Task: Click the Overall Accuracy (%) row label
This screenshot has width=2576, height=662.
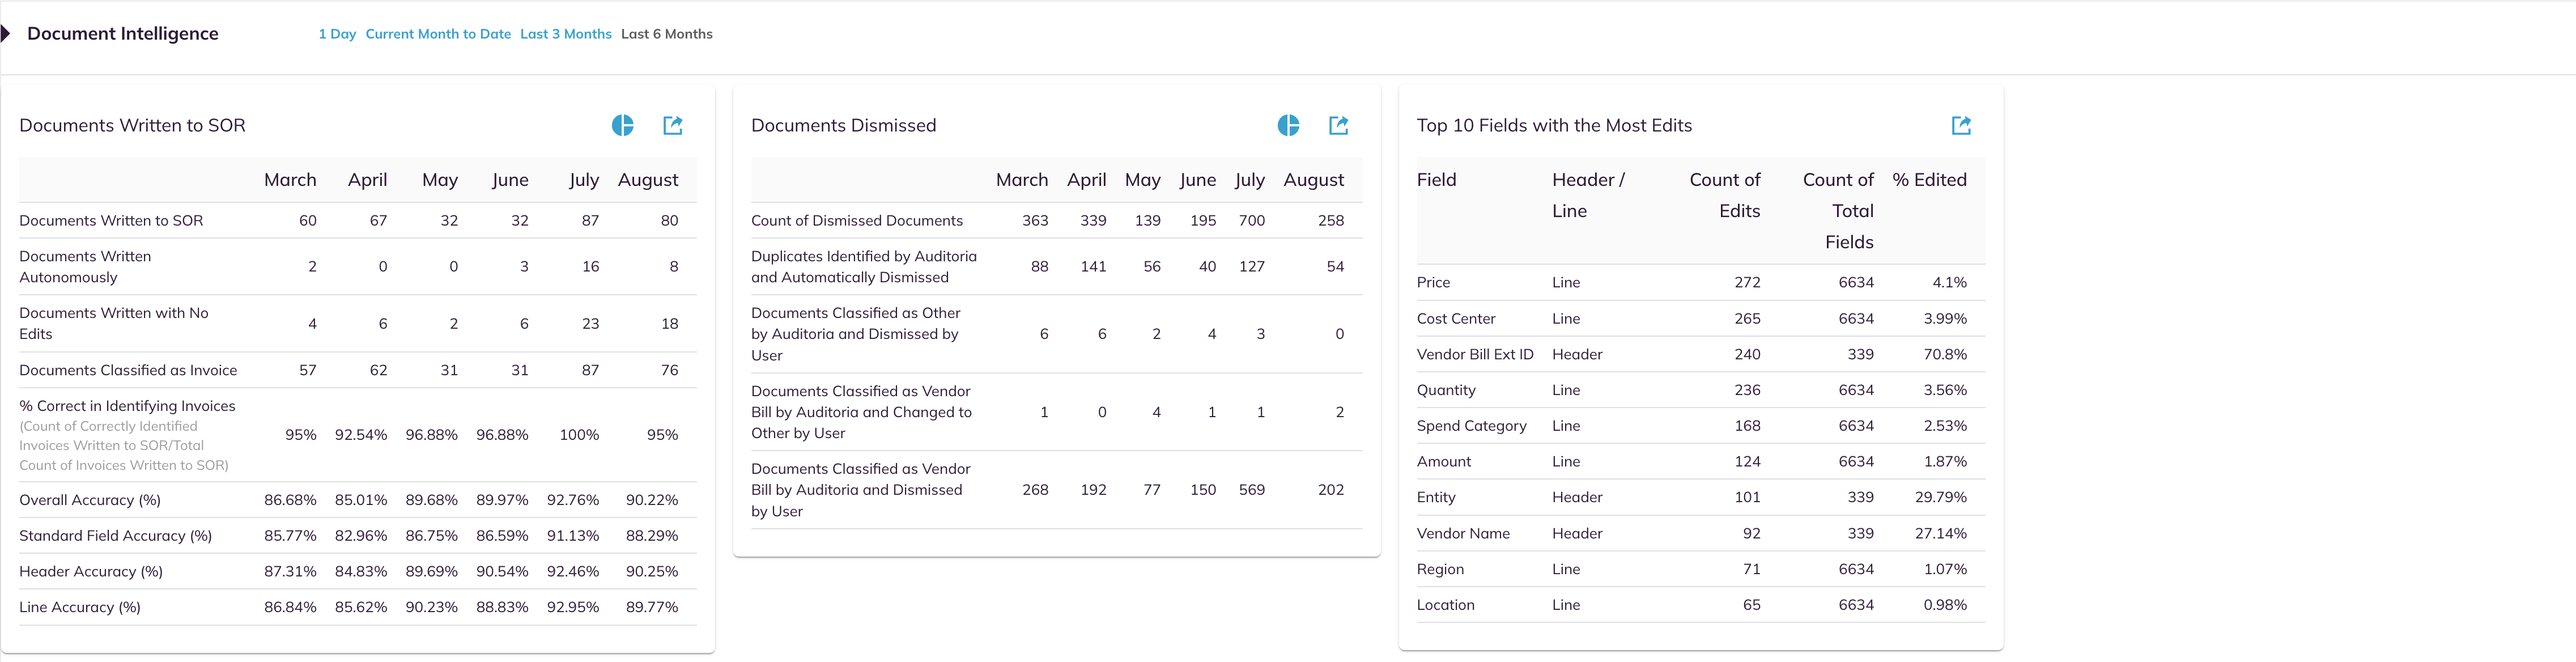Action: click(x=90, y=500)
